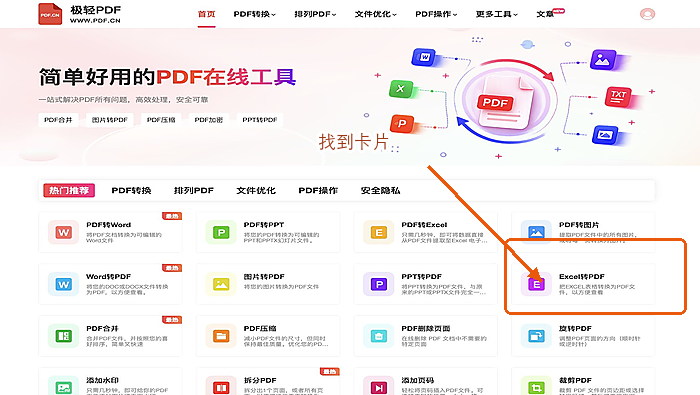Click the 添加水印 card icon
Image resolution: width=700 pixels, height=395 pixels.
pos(64,387)
